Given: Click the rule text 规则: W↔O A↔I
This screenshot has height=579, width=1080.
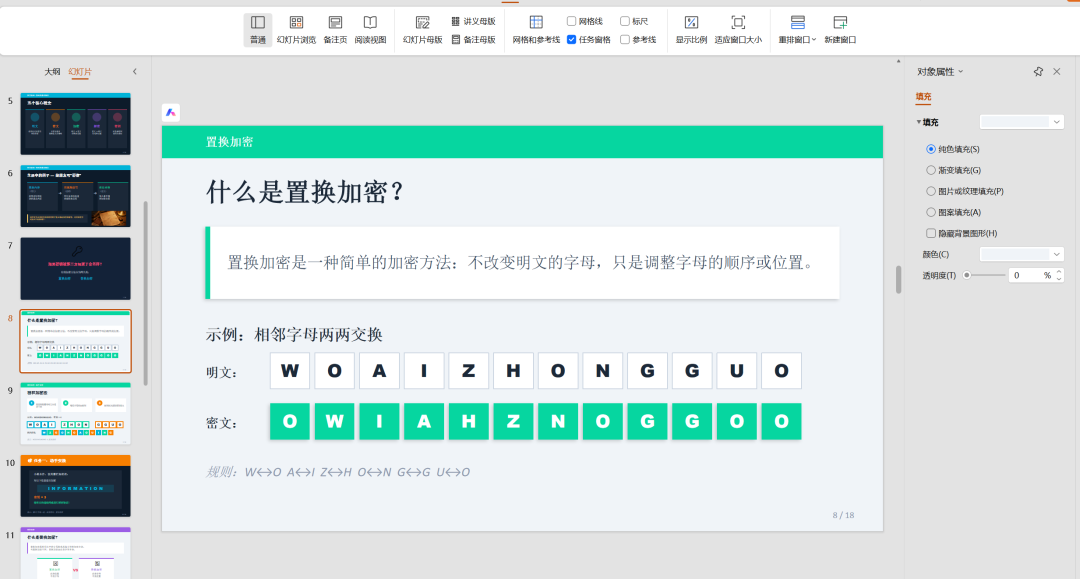Looking at the screenshot, I should (338, 472).
